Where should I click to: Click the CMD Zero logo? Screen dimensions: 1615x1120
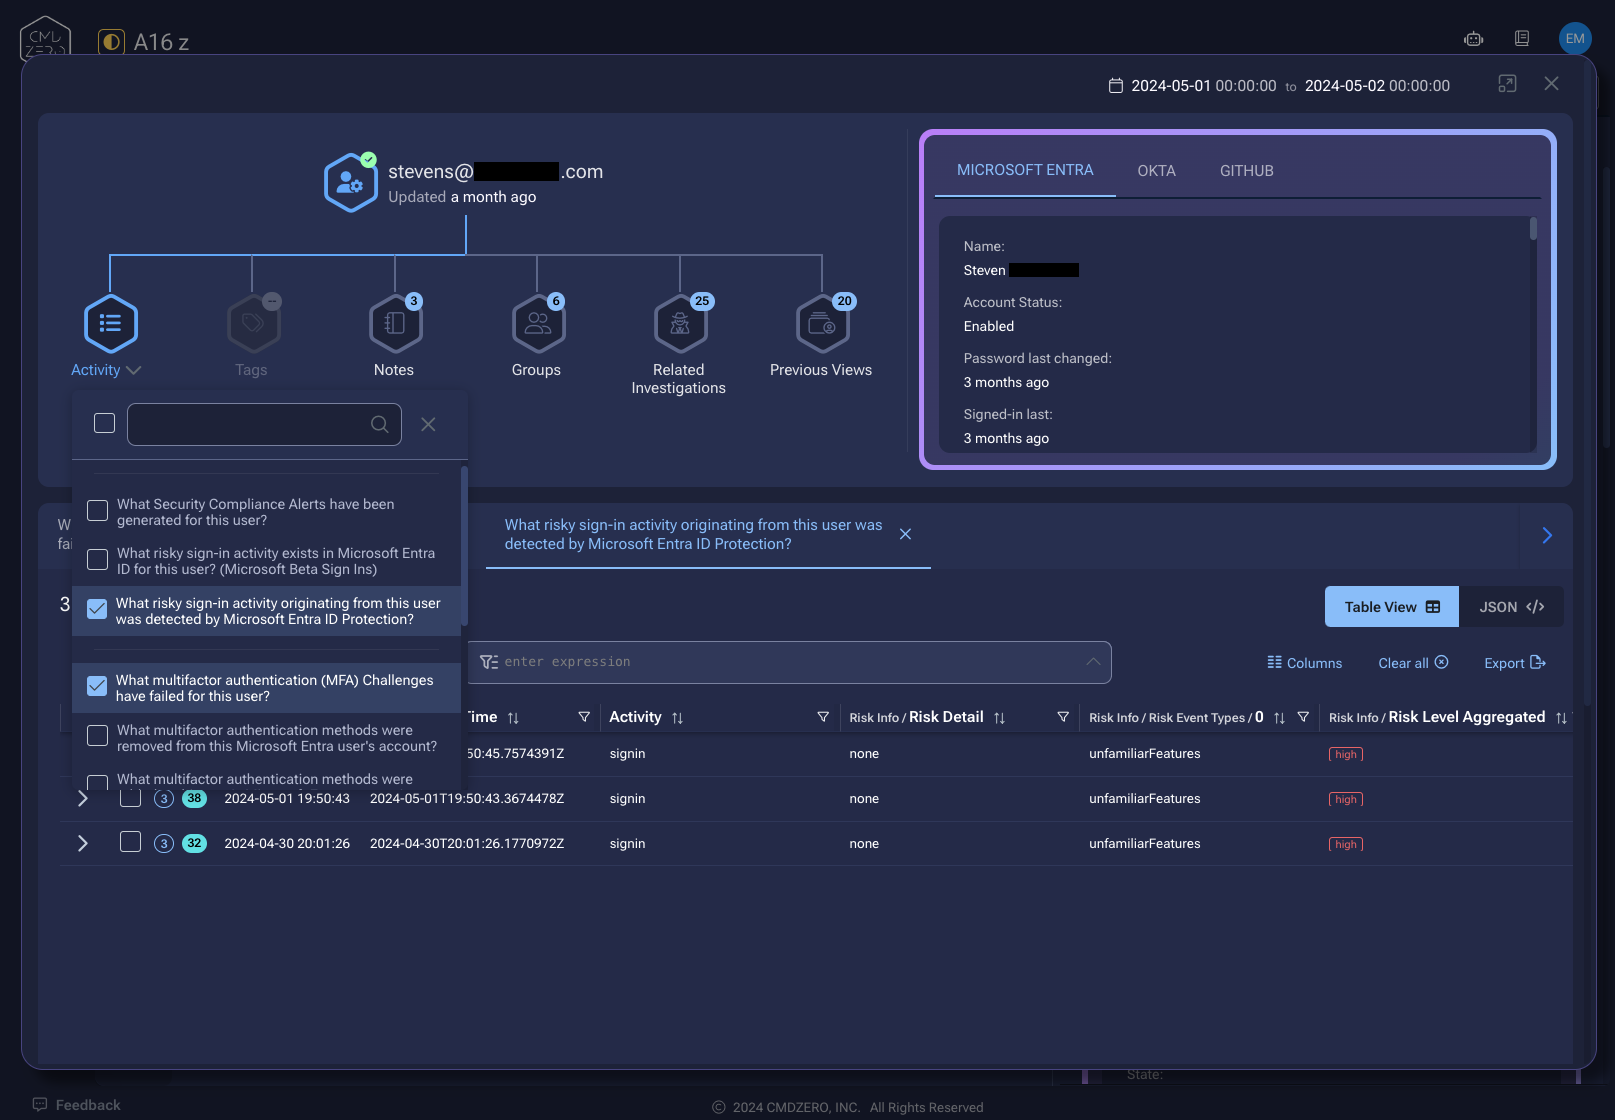(45, 37)
